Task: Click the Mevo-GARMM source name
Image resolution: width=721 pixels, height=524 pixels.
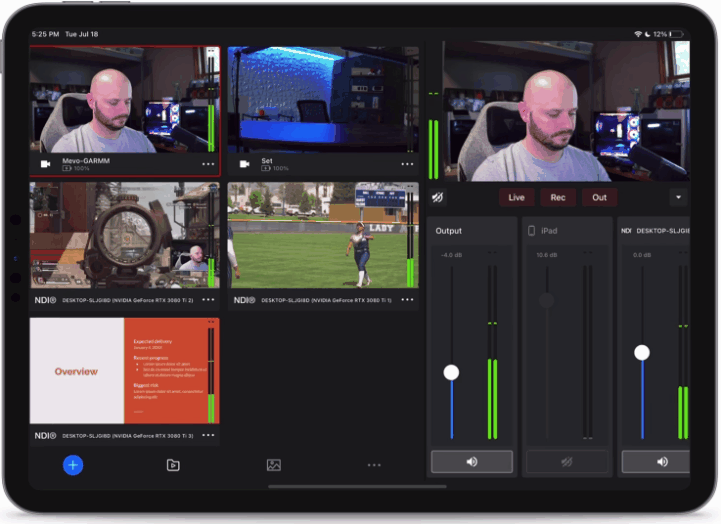Action: coord(86,161)
